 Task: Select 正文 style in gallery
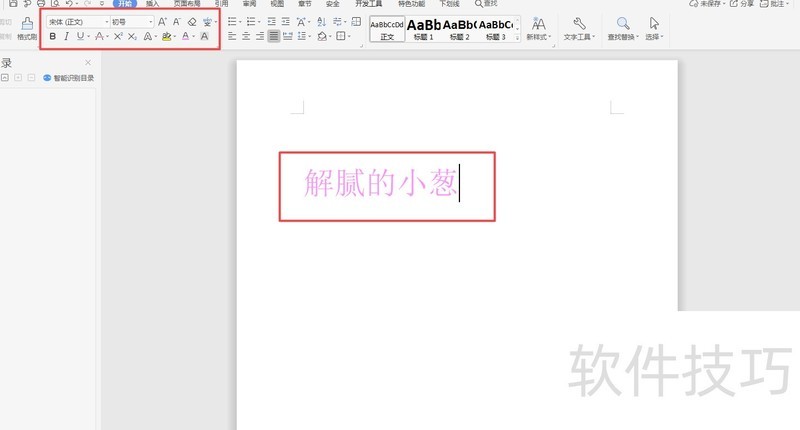tap(387, 29)
